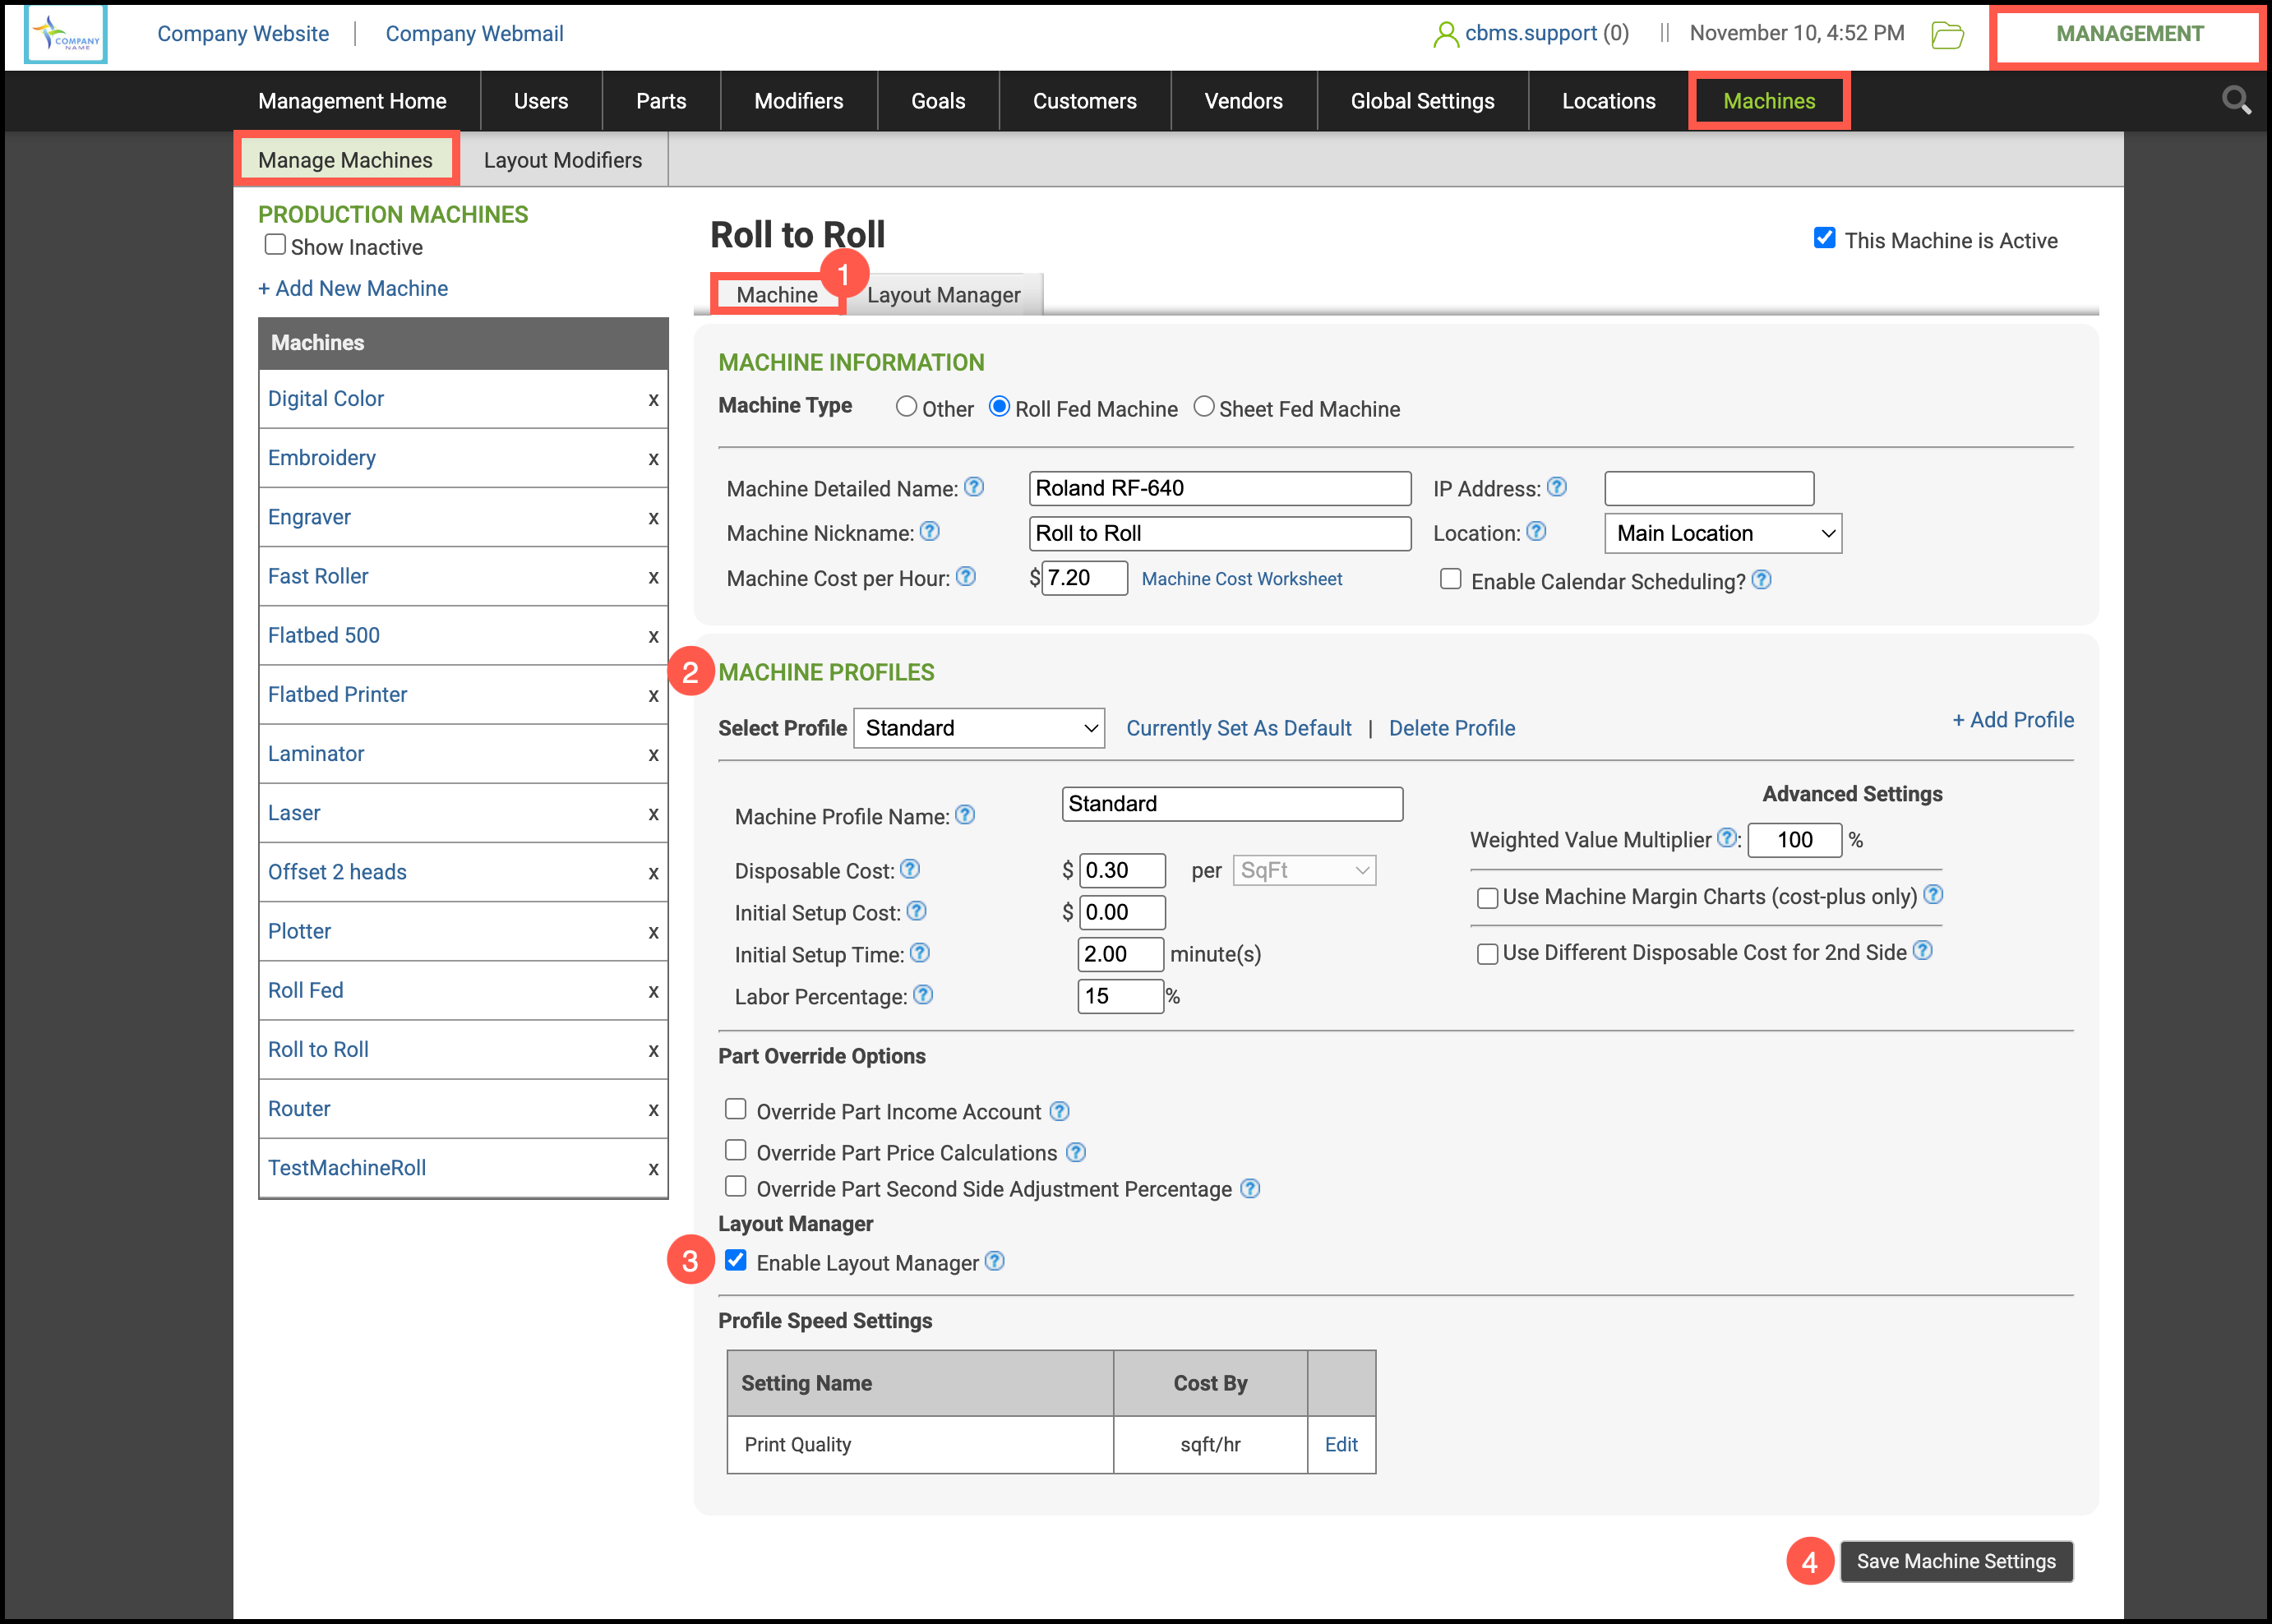Image resolution: width=2272 pixels, height=1624 pixels.
Task: Click the company logo icon
Action: tap(66, 35)
